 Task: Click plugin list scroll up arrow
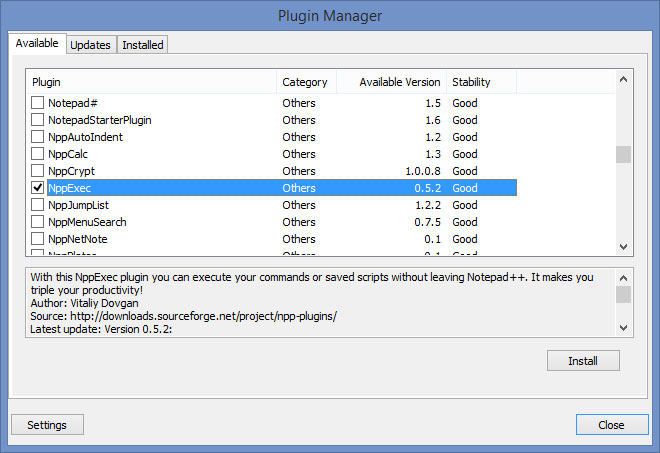pos(624,79)
